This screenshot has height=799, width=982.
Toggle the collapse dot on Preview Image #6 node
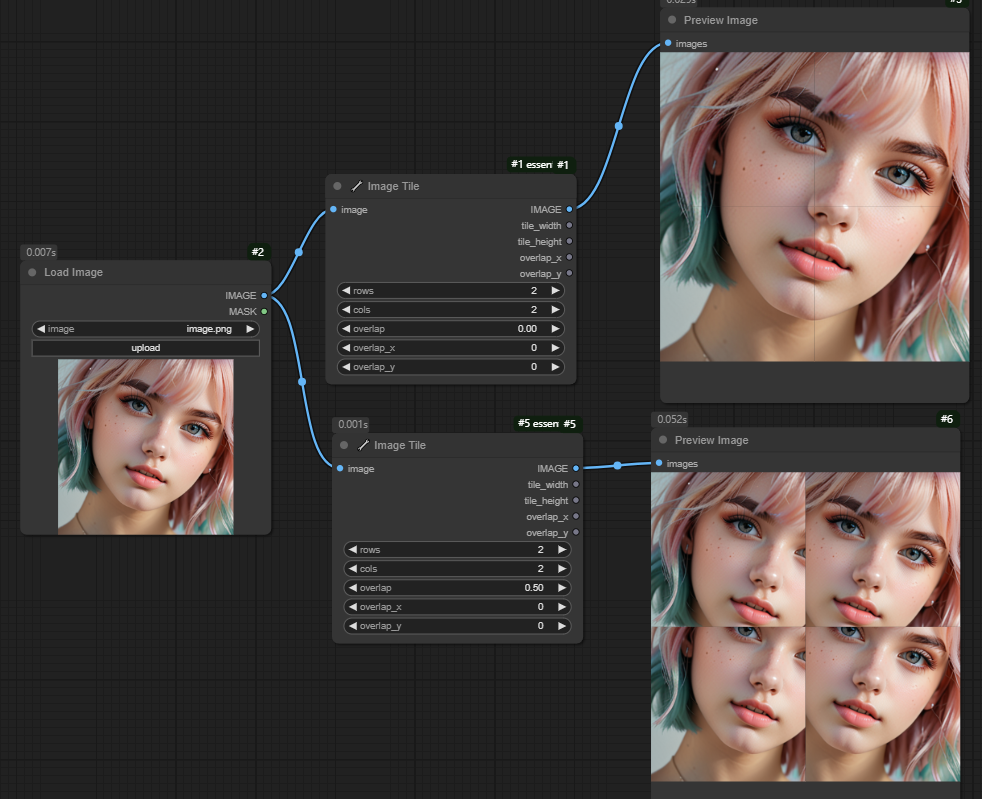(663, 440)
